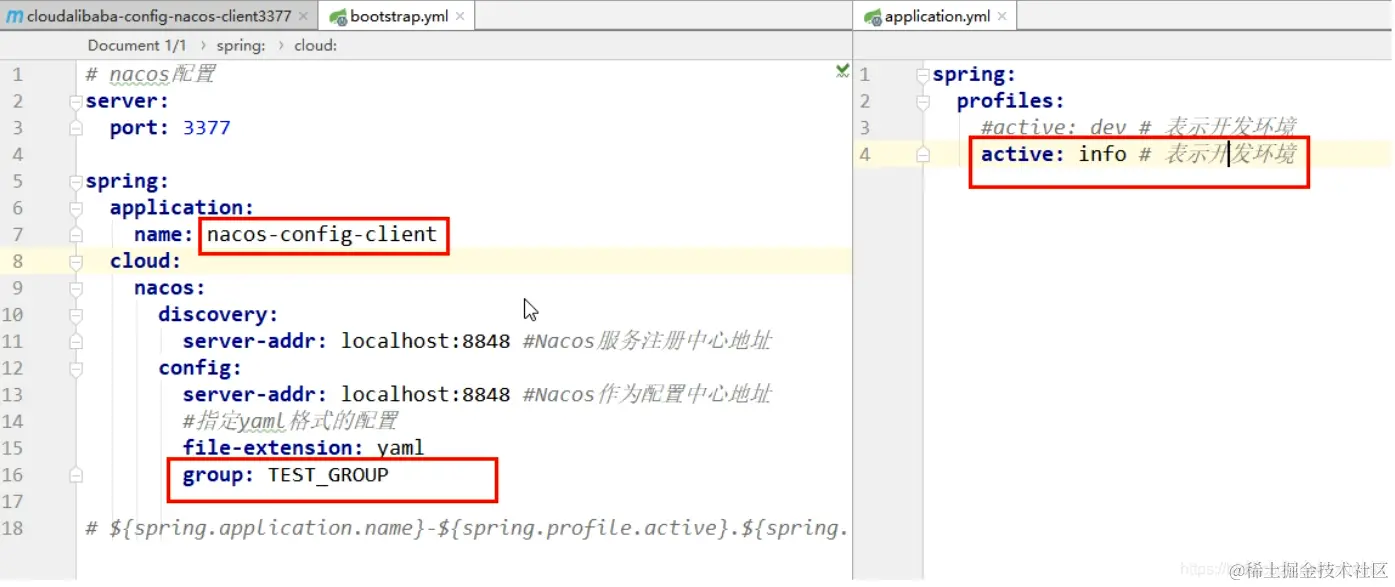Select the application.yml editor tab
This screenshot has width=1395, height=587.
(x=936, y=16)
